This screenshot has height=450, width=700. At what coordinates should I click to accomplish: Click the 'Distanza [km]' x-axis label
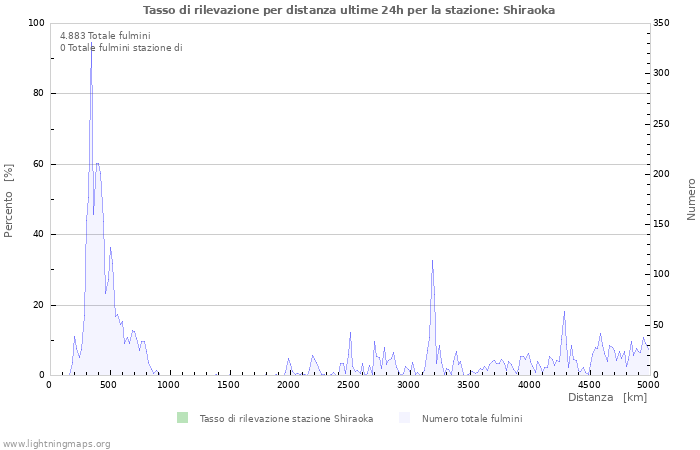pyautogui.click(x=607, y=397)
